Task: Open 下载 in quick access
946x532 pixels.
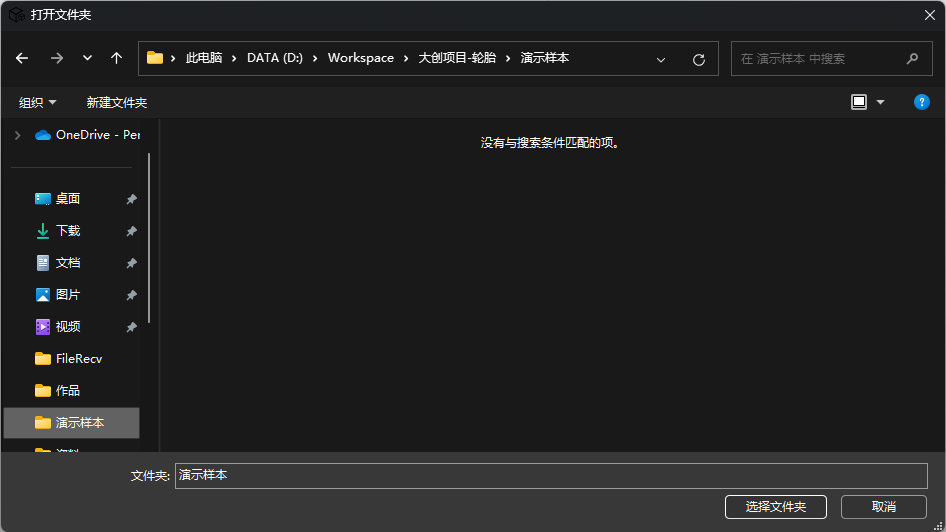Action: [68, 230]
